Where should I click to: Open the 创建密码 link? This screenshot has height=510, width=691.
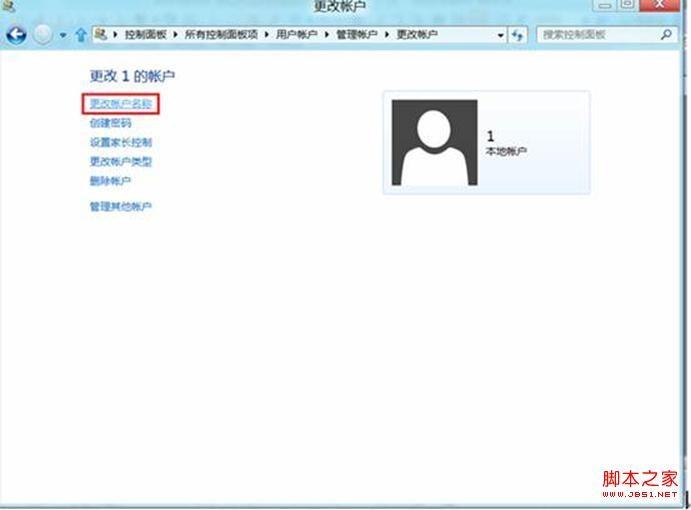coord(111,123)
